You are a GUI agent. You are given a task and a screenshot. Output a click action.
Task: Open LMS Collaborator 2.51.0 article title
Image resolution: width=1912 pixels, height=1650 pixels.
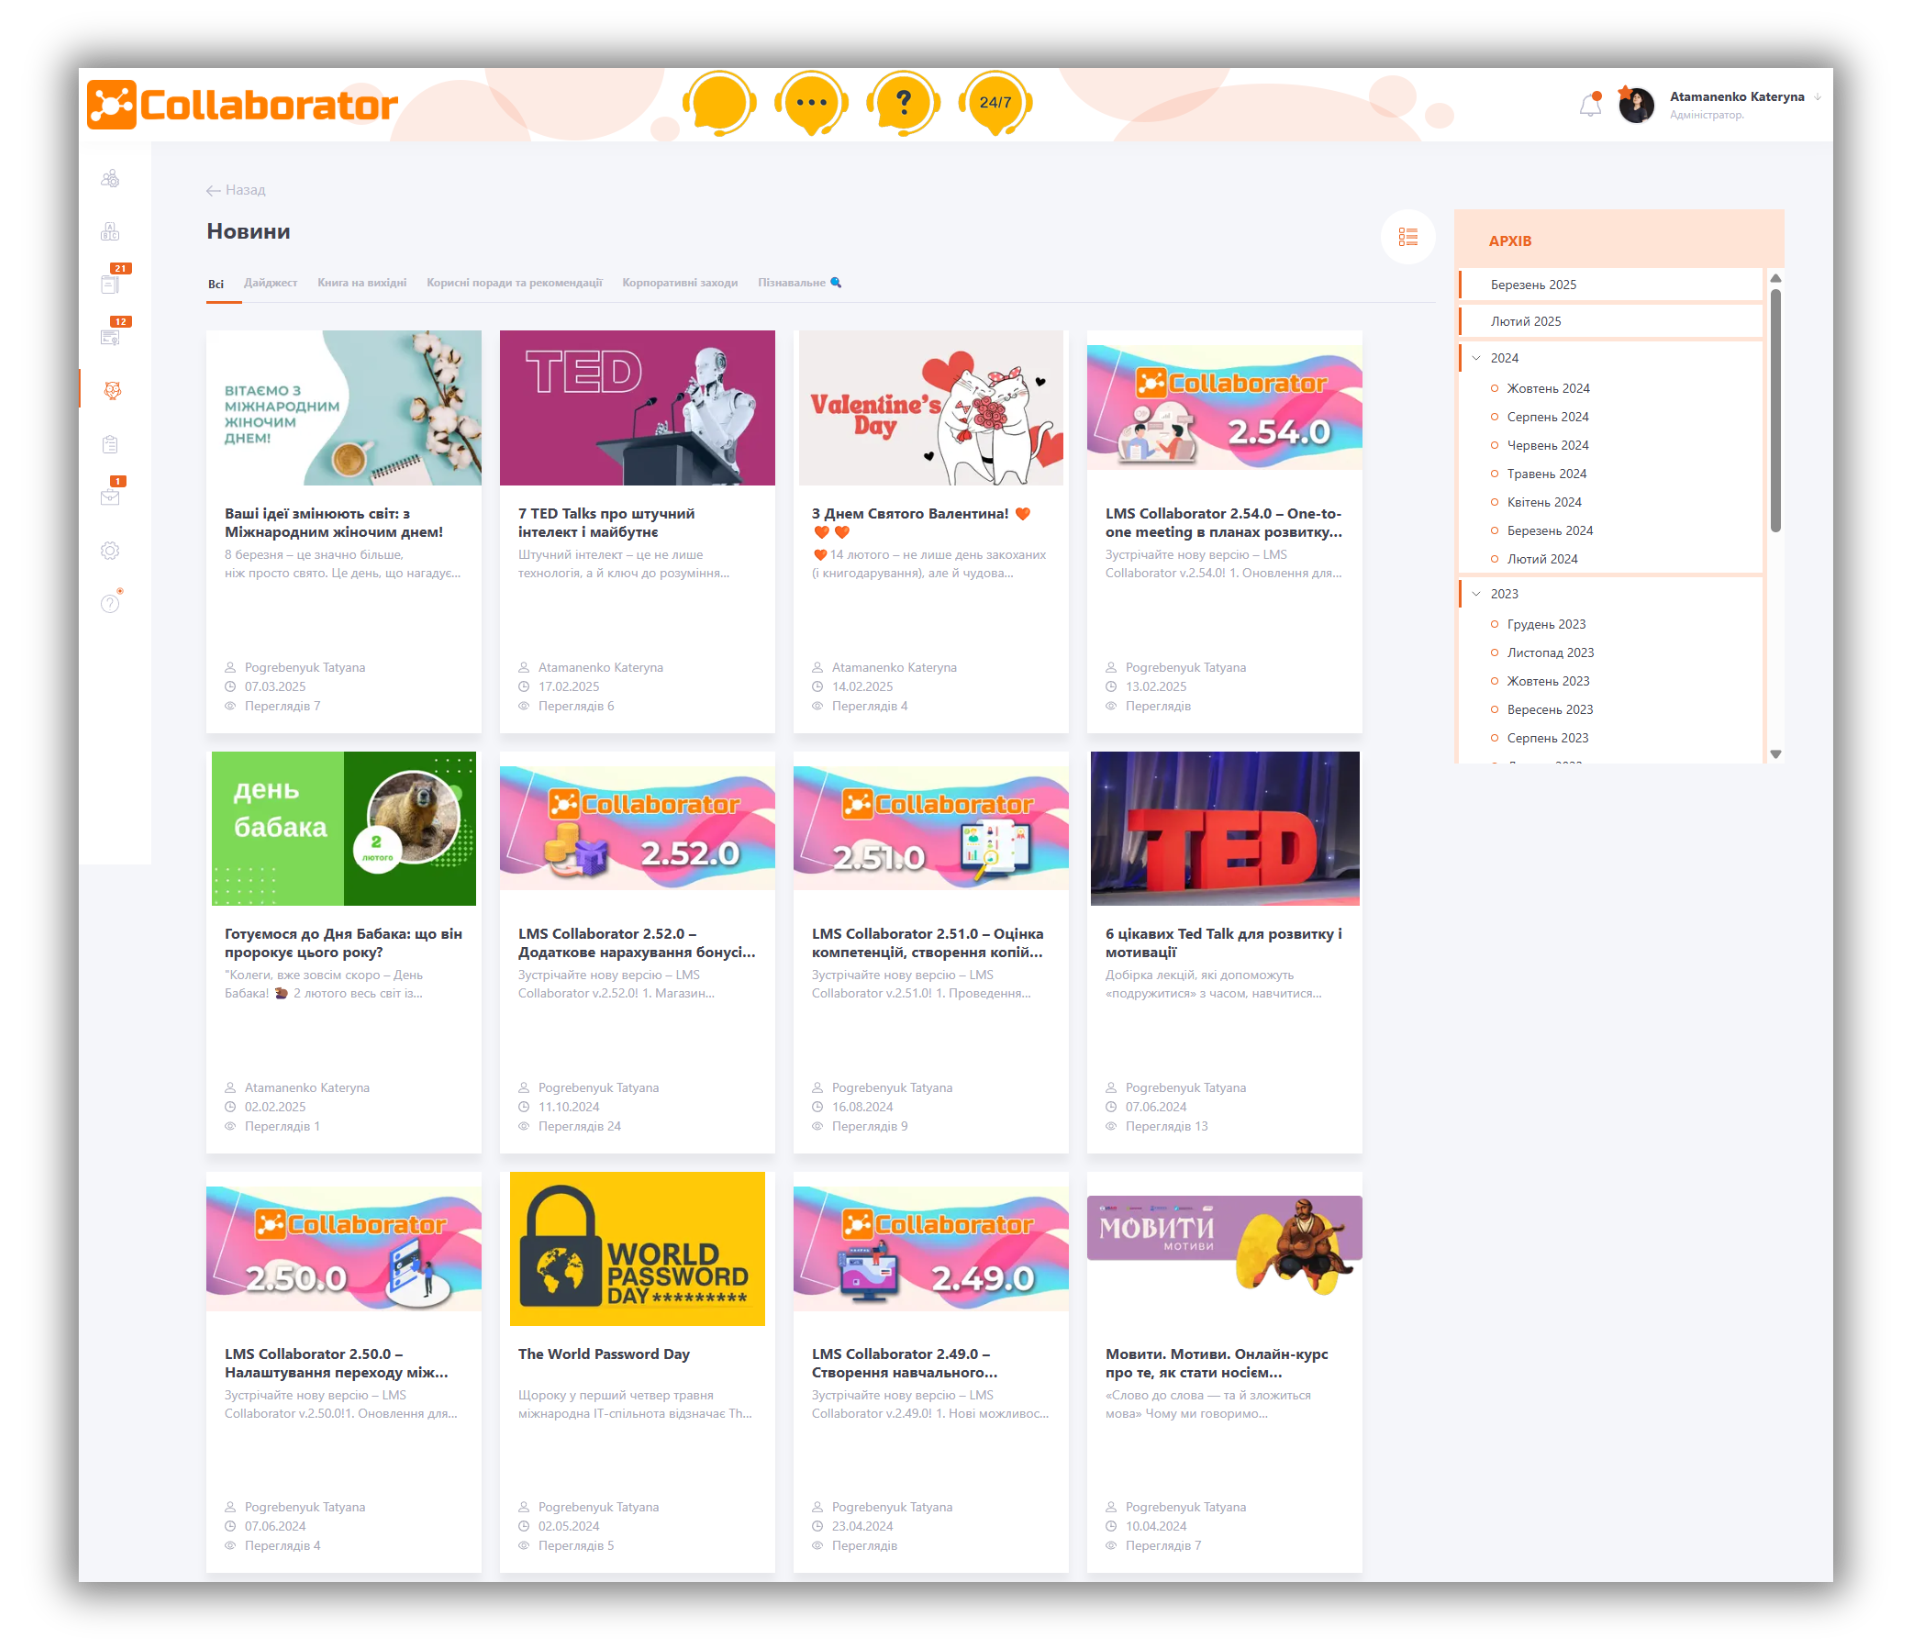point(927,943)
